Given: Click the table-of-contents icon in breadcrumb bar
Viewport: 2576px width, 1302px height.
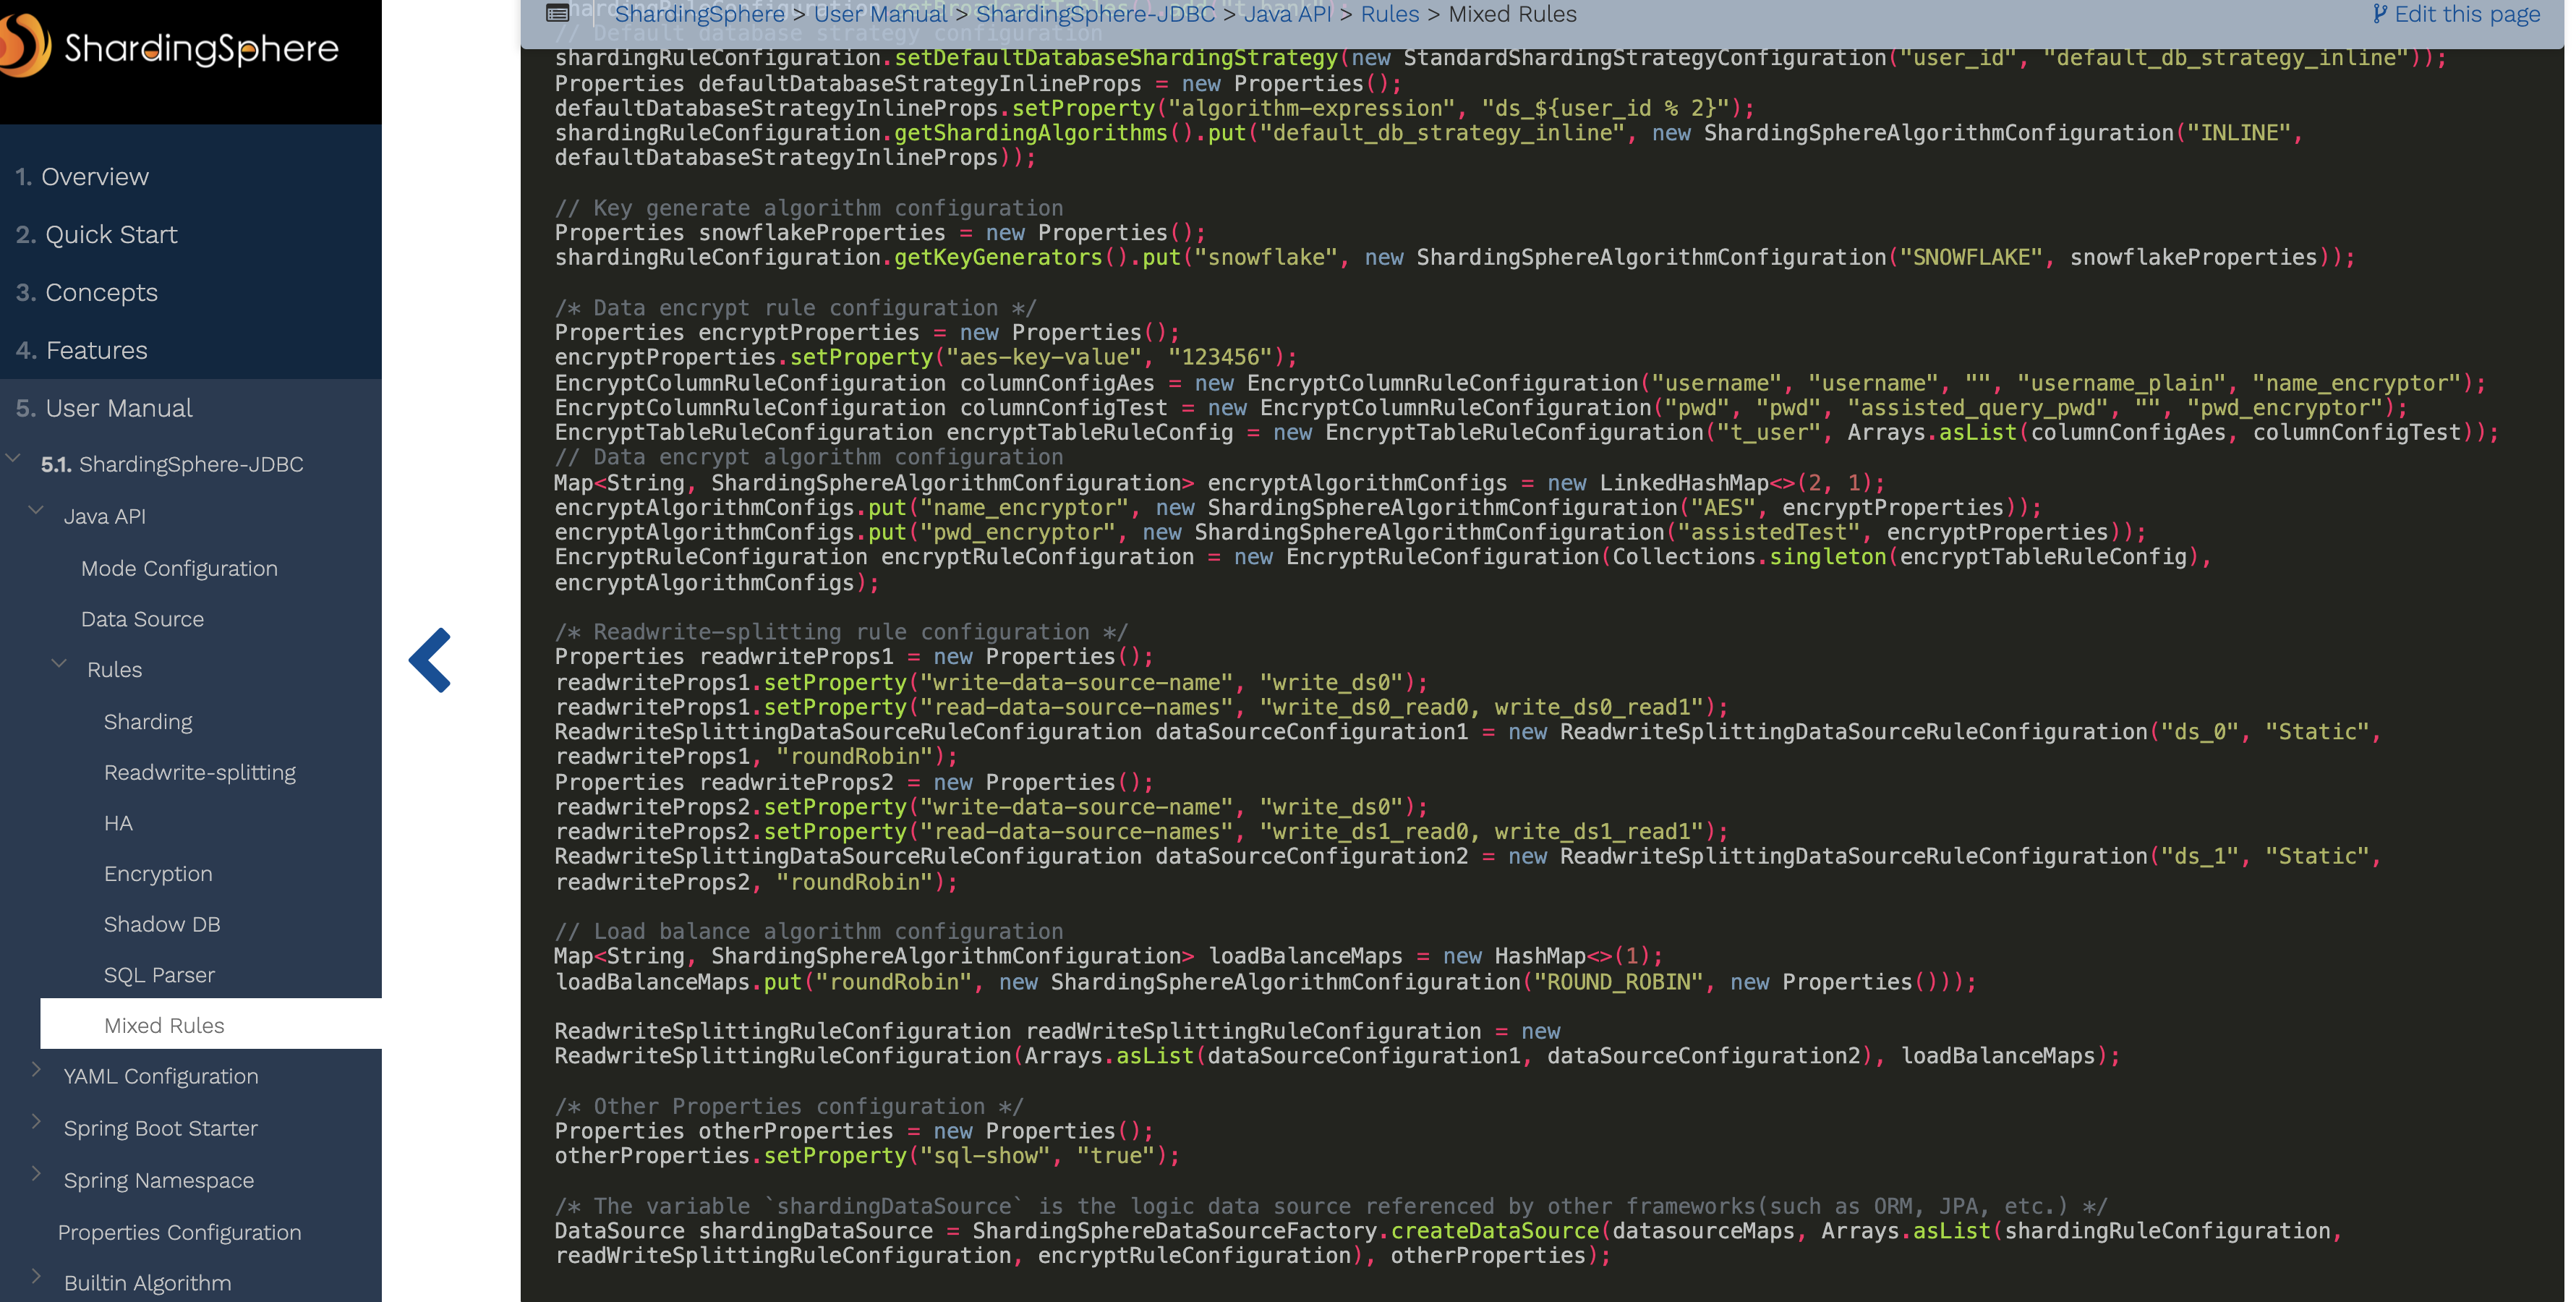Looking at the screenshot, I should pos(558,14).
